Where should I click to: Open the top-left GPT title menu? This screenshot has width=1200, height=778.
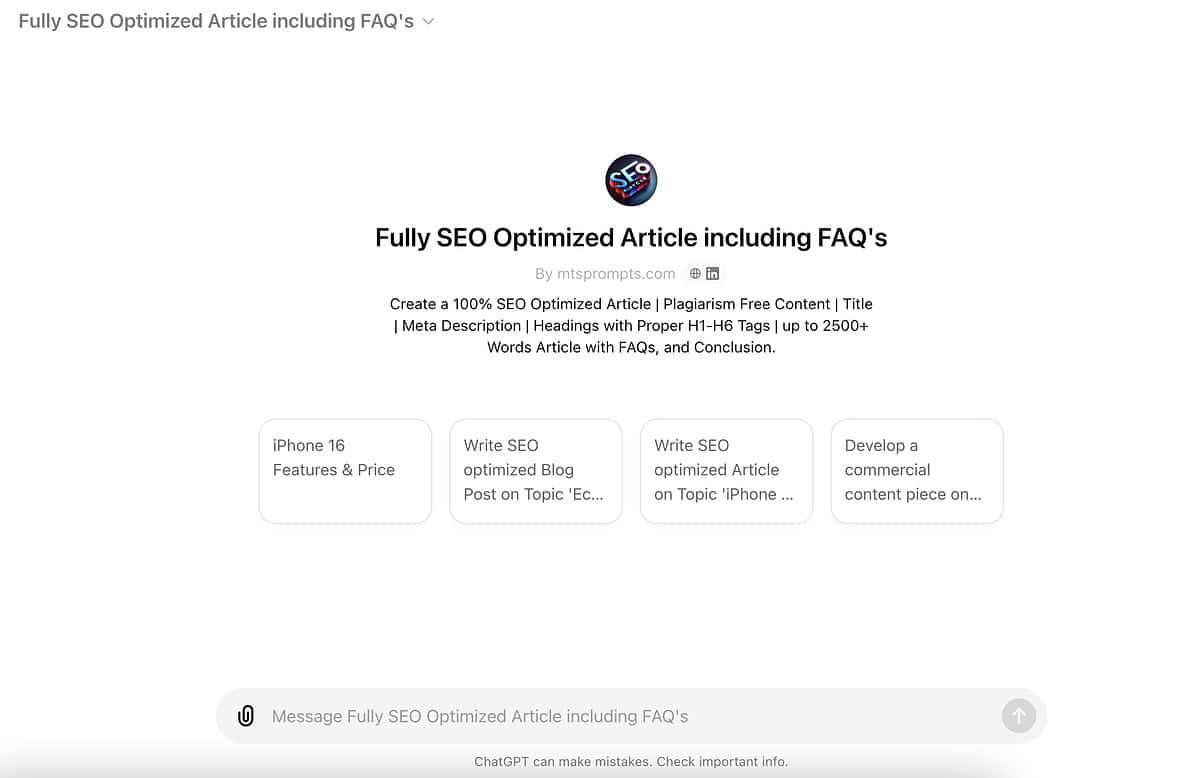tap(216, 21)
